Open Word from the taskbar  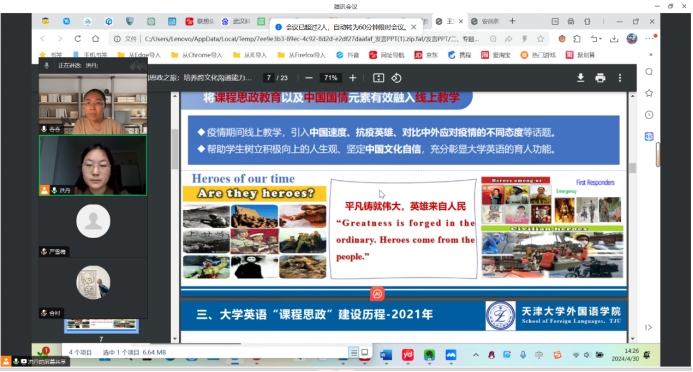pyautogui.click(x=386, y=355)
